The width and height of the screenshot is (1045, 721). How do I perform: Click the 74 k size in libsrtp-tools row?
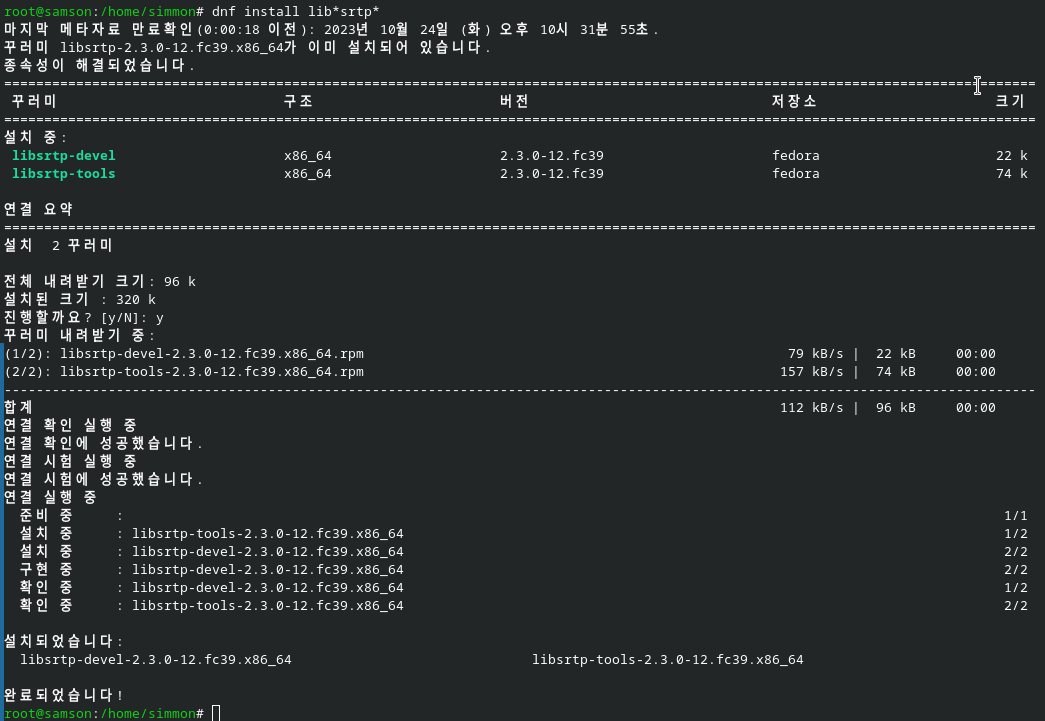[x=1012, y=173]
